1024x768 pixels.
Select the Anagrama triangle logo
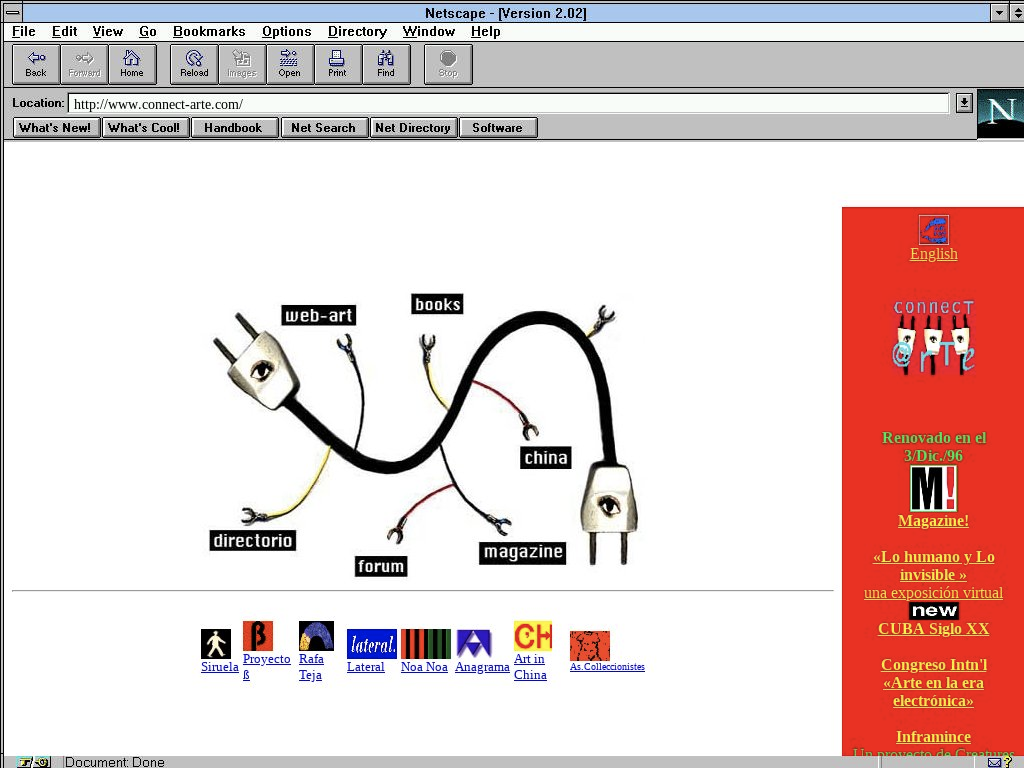(474, 643)
